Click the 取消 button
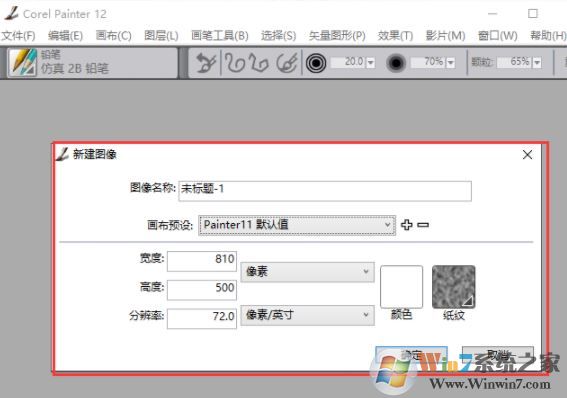This screenshot has height=398, width=567. (498, 354)
